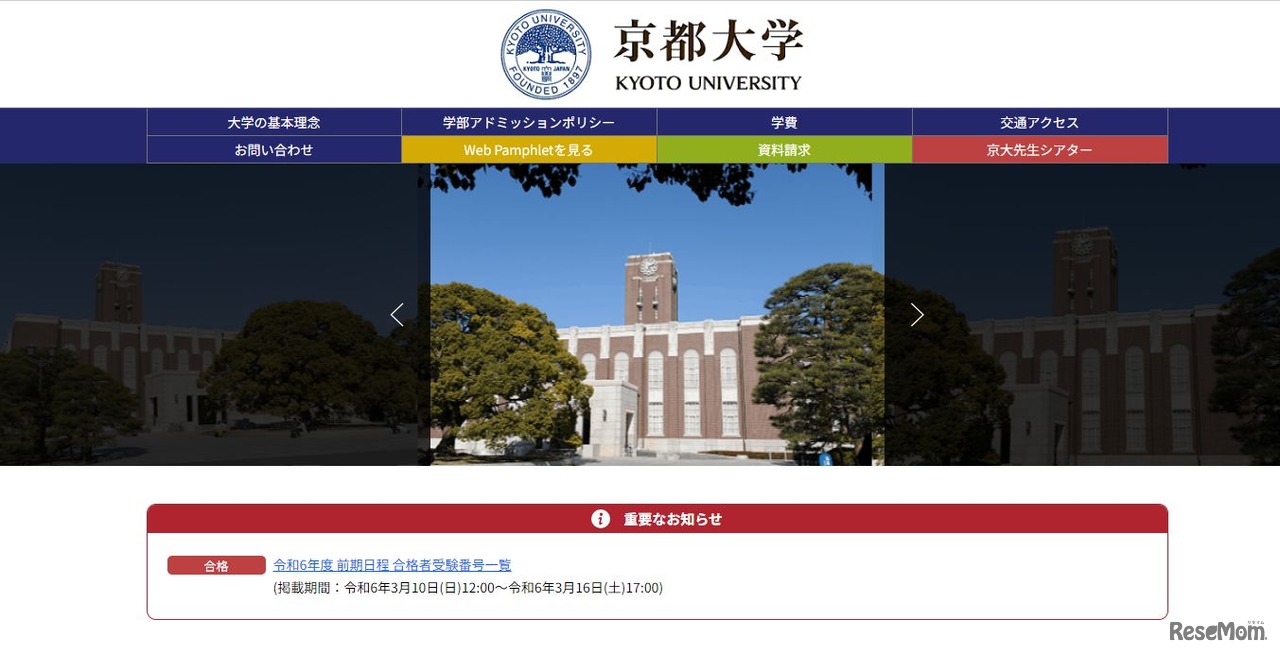Click the Kyoto University round emblem logo
The image size is (1280, 654).
coord(546,54)
